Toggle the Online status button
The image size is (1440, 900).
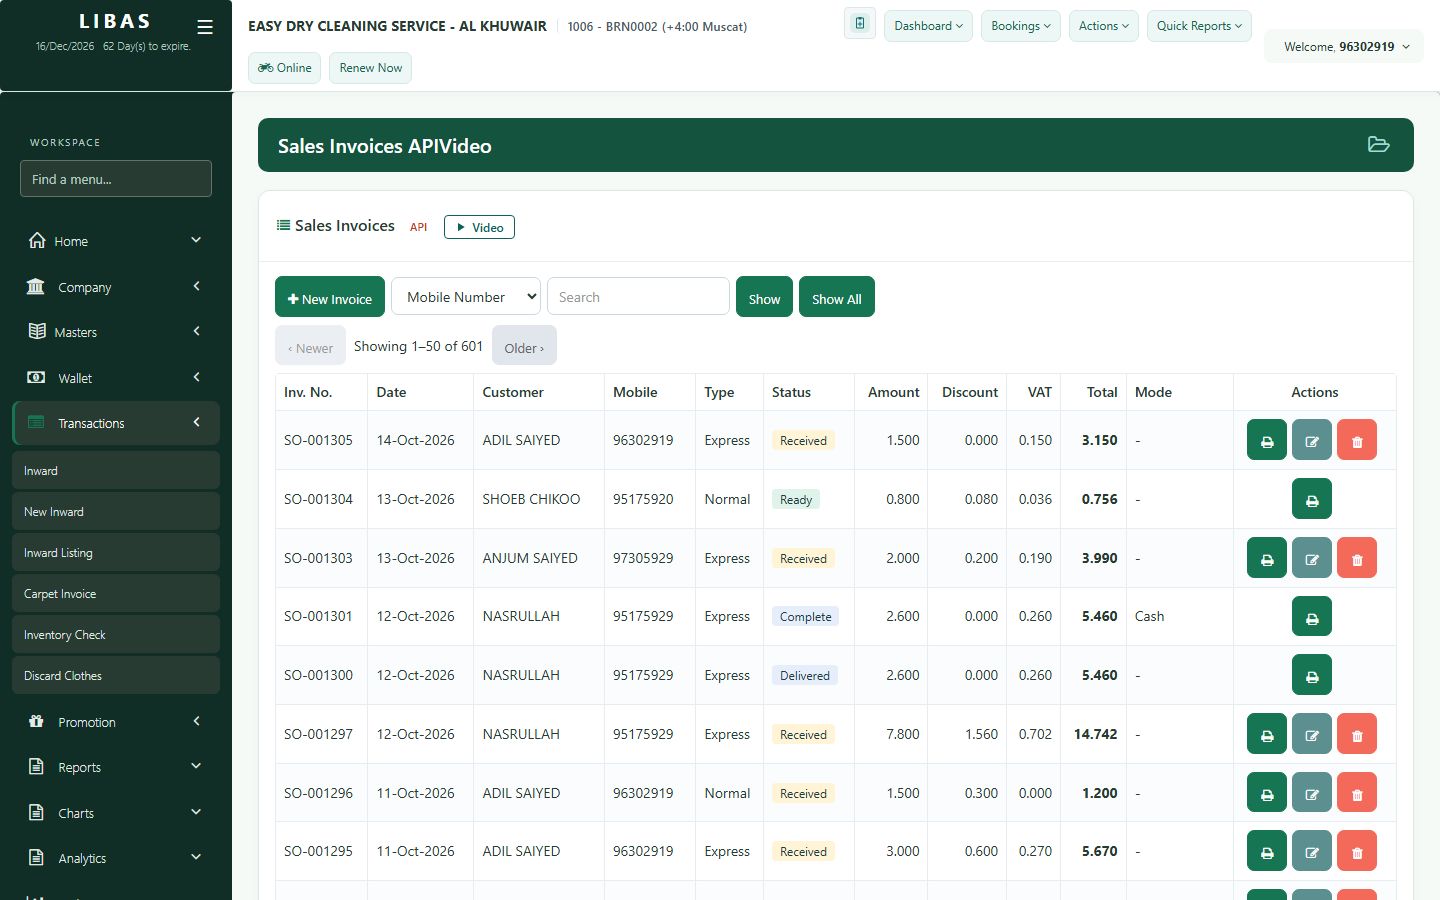pyautogui.click(x=285, y=68)
